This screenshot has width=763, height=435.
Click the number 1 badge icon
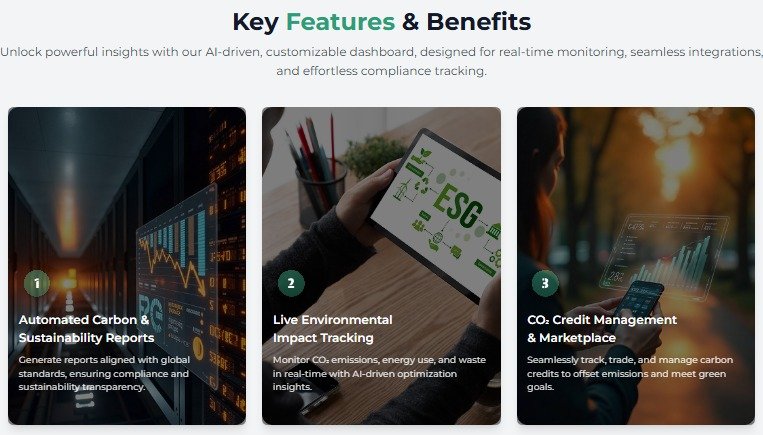tap(37, 283)
